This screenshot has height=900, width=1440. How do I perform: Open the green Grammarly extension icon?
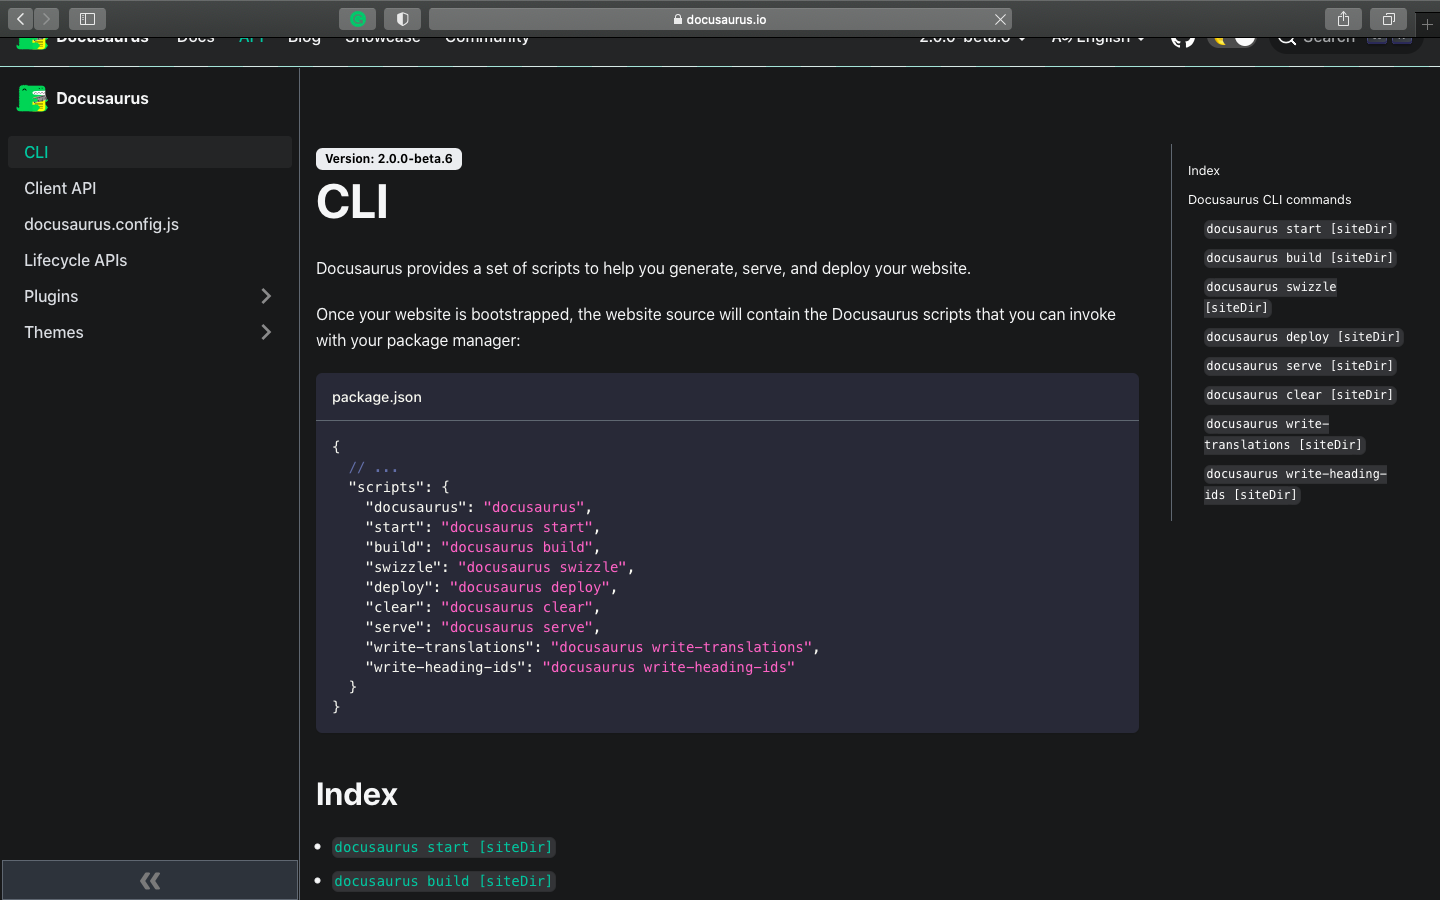[x=357, y=19]
